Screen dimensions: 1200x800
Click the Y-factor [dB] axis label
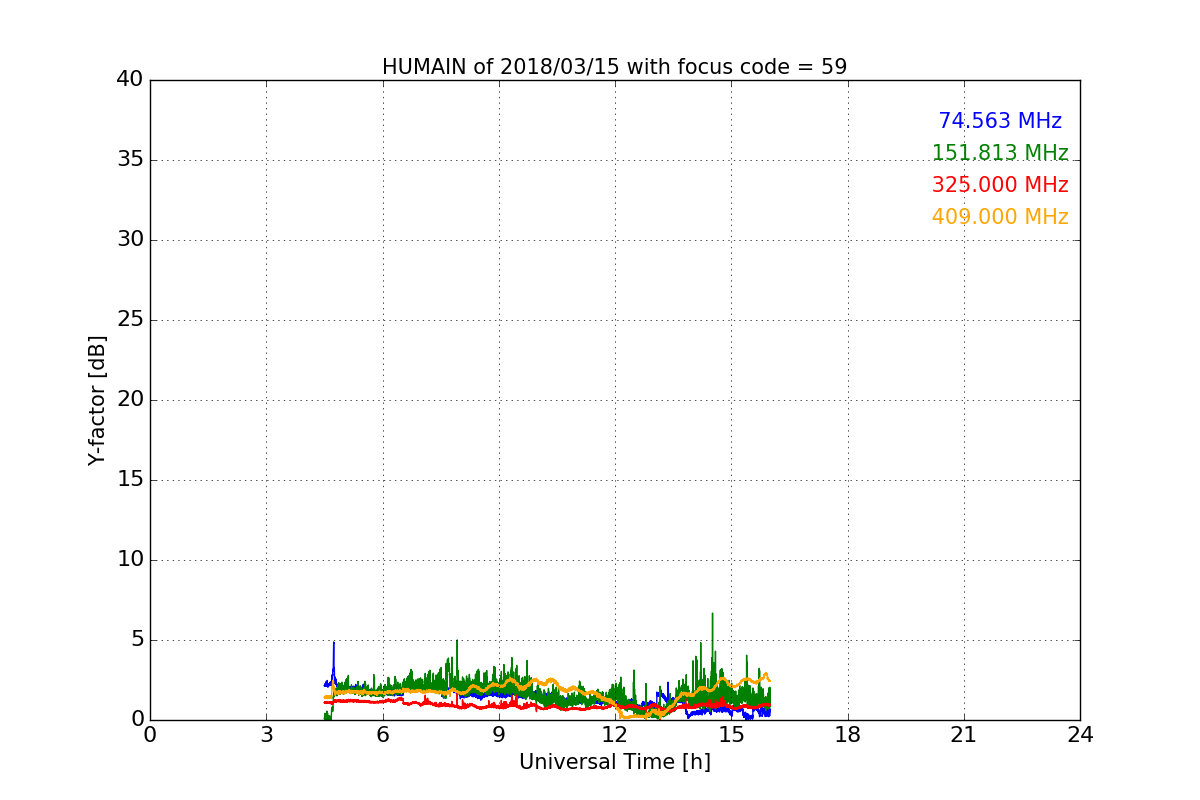[97, 400]
